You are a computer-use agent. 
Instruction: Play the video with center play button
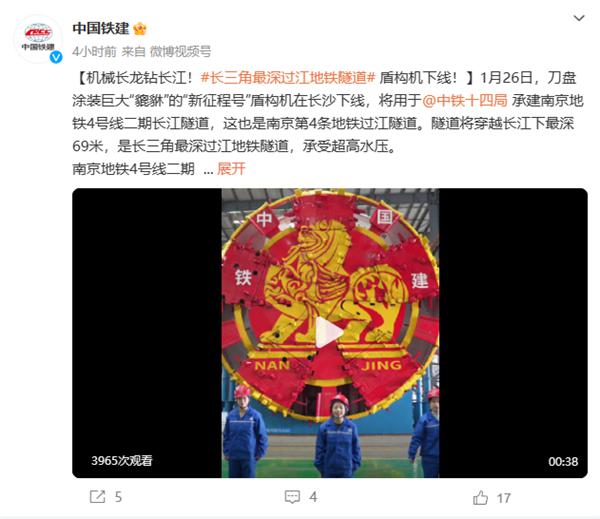pos(329,333)
